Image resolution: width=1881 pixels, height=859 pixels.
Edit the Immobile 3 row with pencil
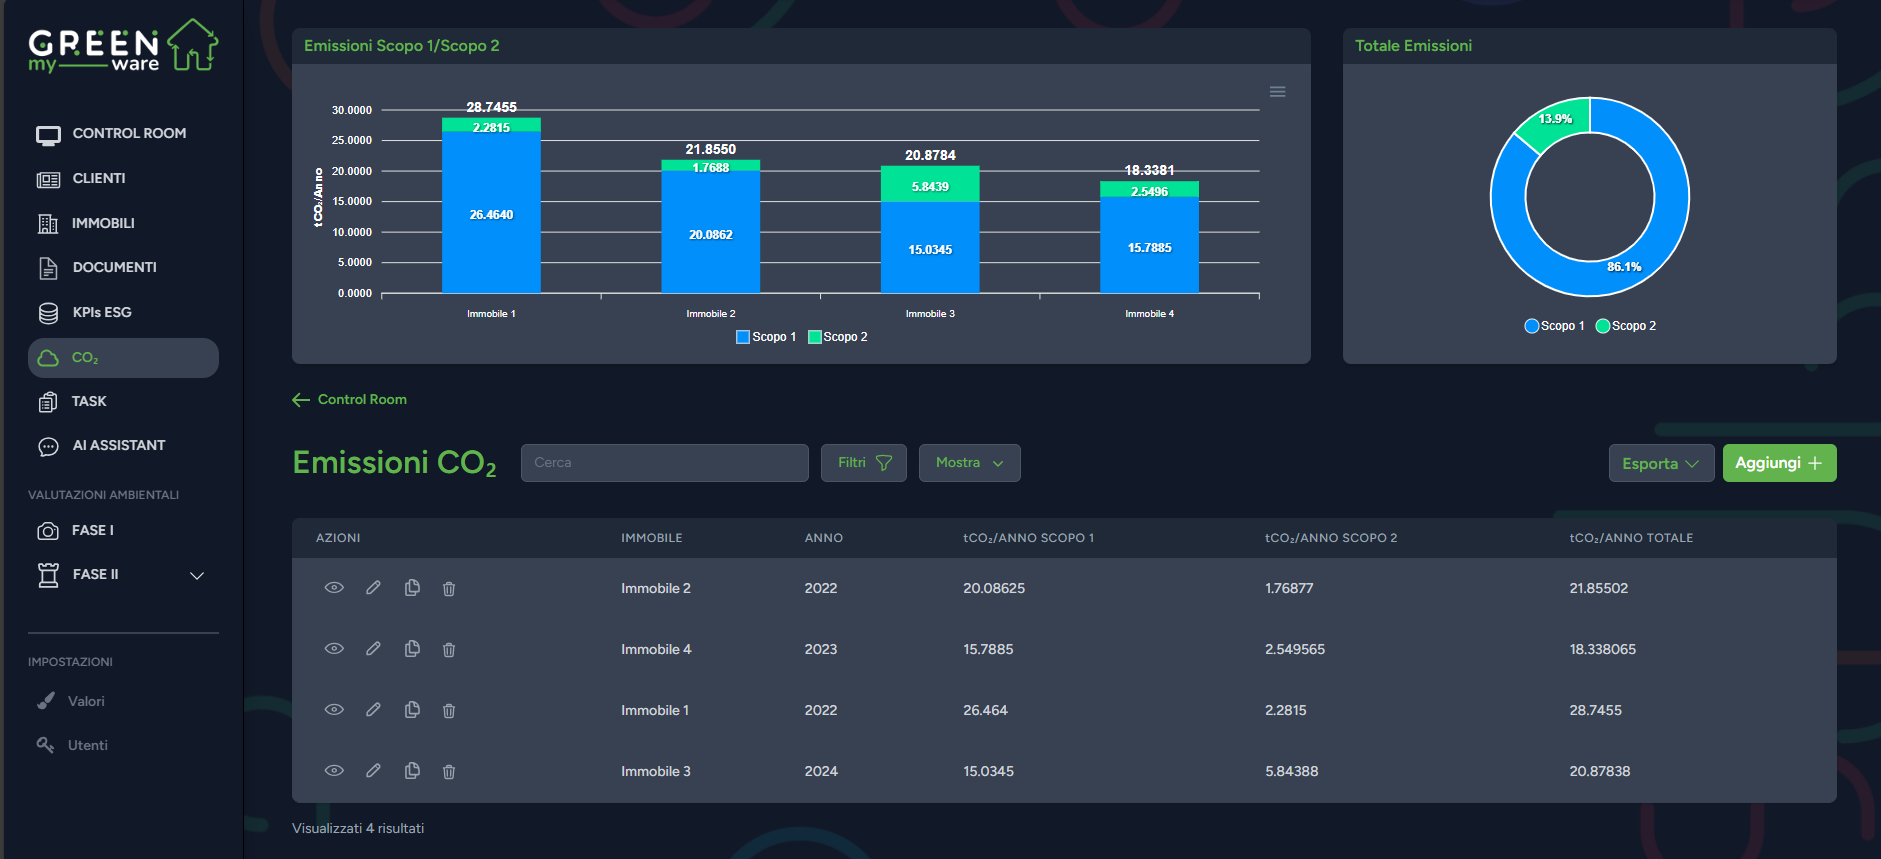click(373, 771)
